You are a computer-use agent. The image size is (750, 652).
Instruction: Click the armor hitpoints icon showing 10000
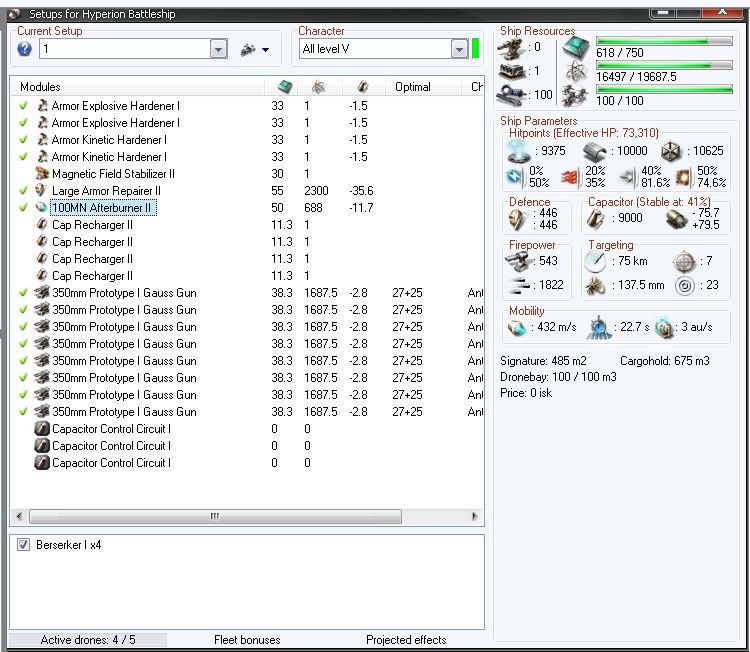(x=595, y=152)
